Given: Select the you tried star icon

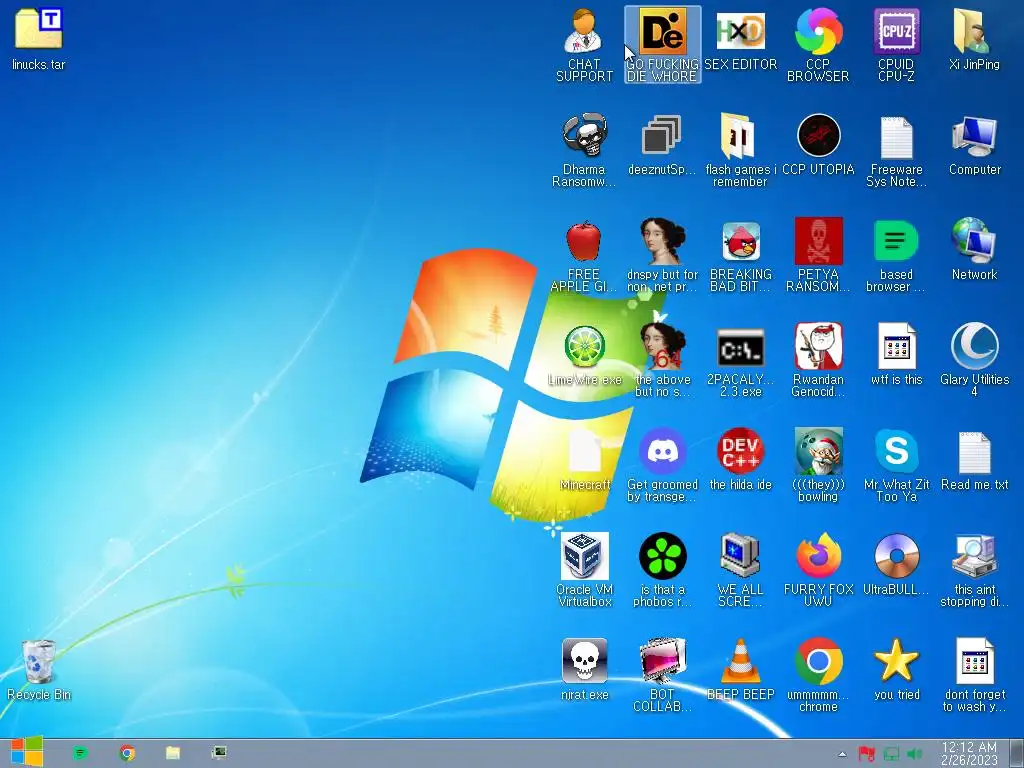Looking at the screenshot, I should click(896, 660).
